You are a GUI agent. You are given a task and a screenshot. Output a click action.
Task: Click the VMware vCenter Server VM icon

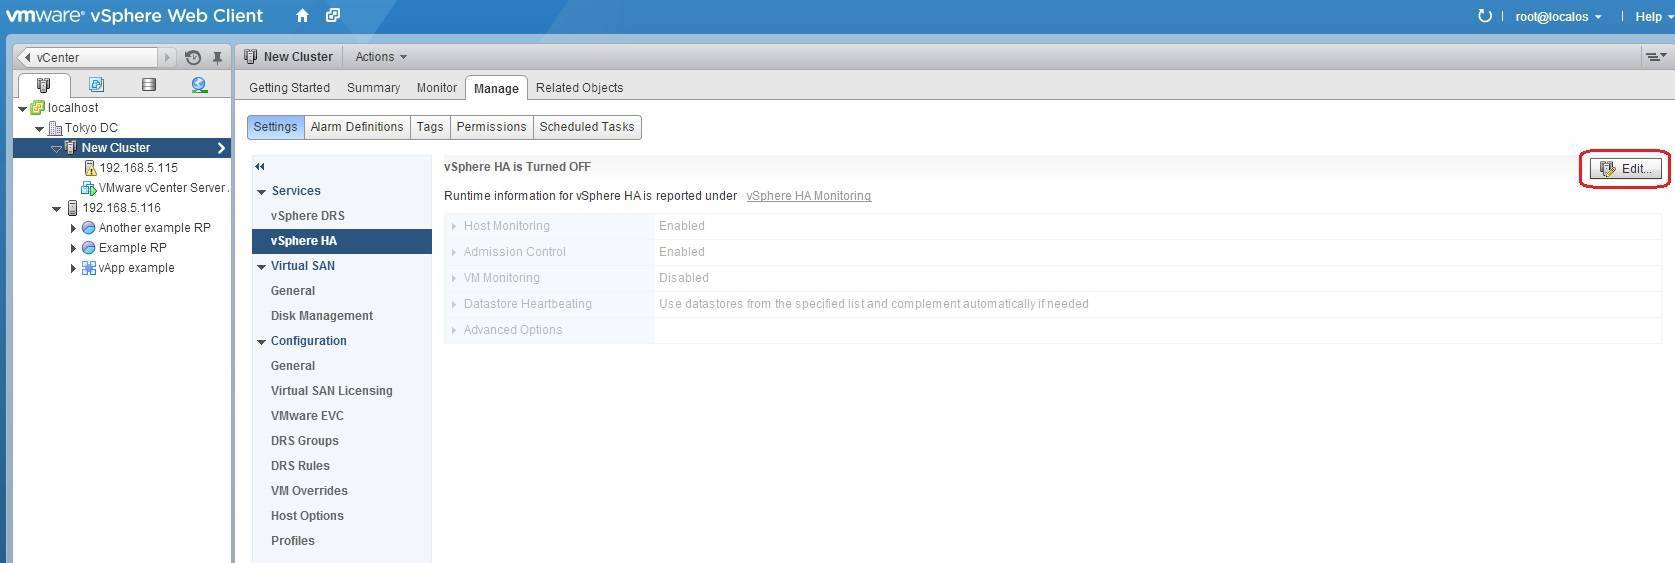point(88,188)
